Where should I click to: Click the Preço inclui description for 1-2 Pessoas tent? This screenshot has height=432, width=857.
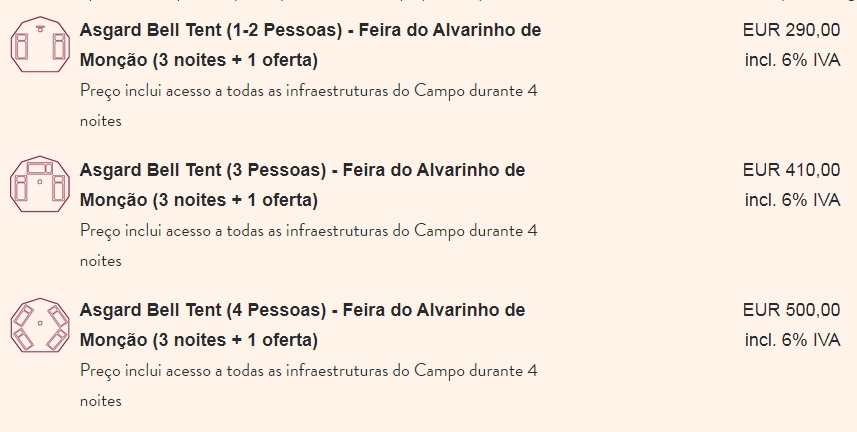point(309,106)
